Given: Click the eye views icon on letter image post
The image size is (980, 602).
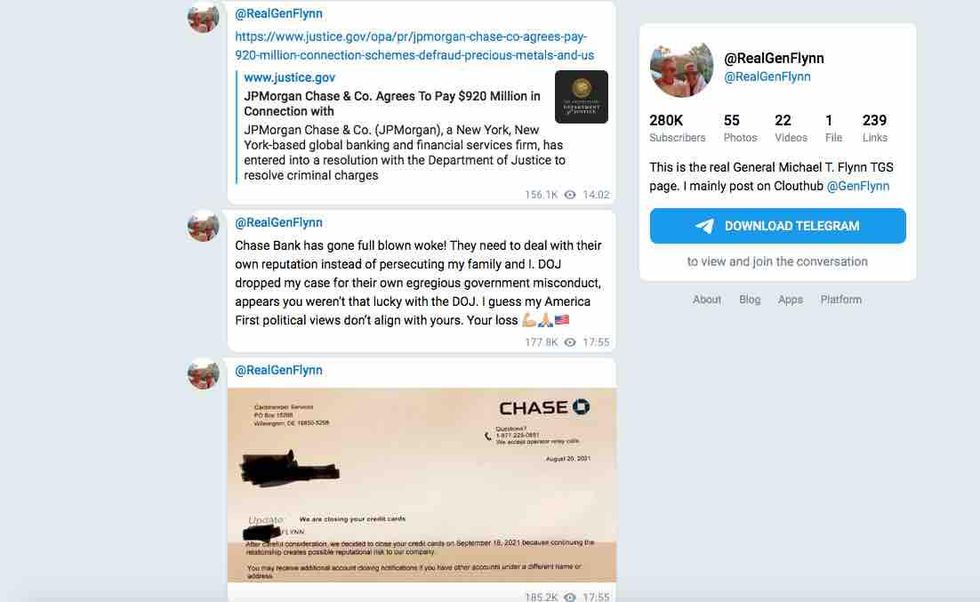Looking at the screenshot, I should pyautogui.click(x=570, y=597).
